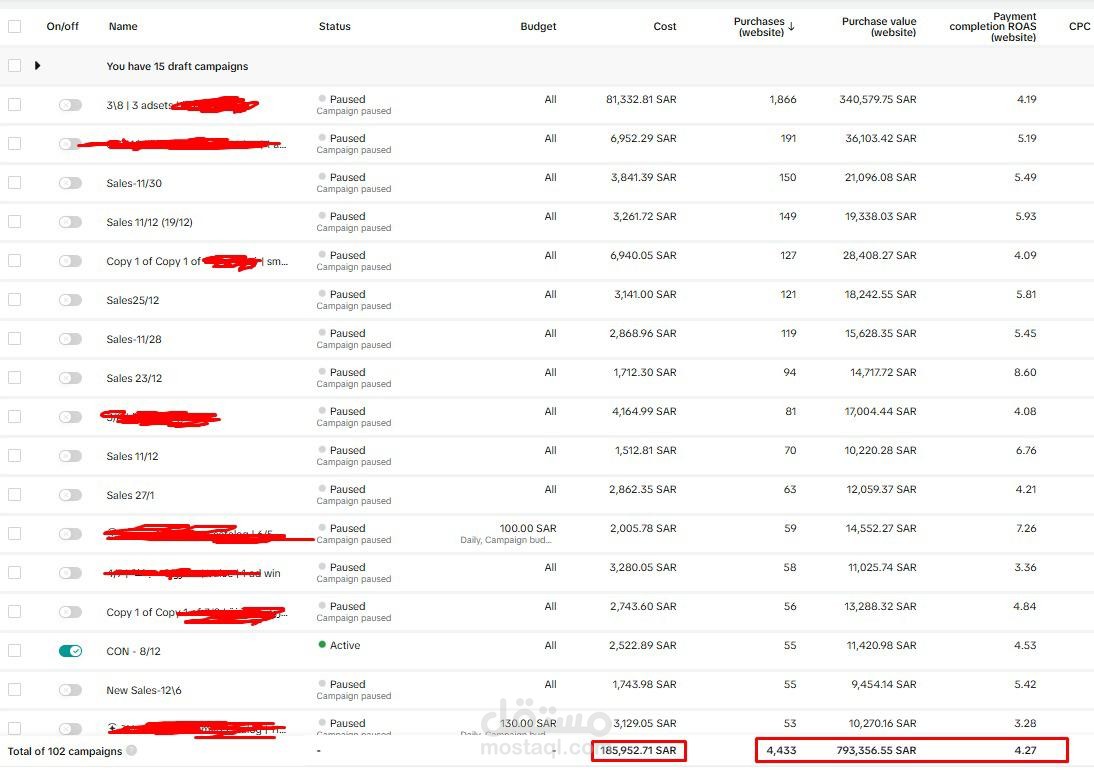Open the info icon beside Total of 102 campaigns
The width and height of the screenshot is (1094, 775).
click(131, 751)
